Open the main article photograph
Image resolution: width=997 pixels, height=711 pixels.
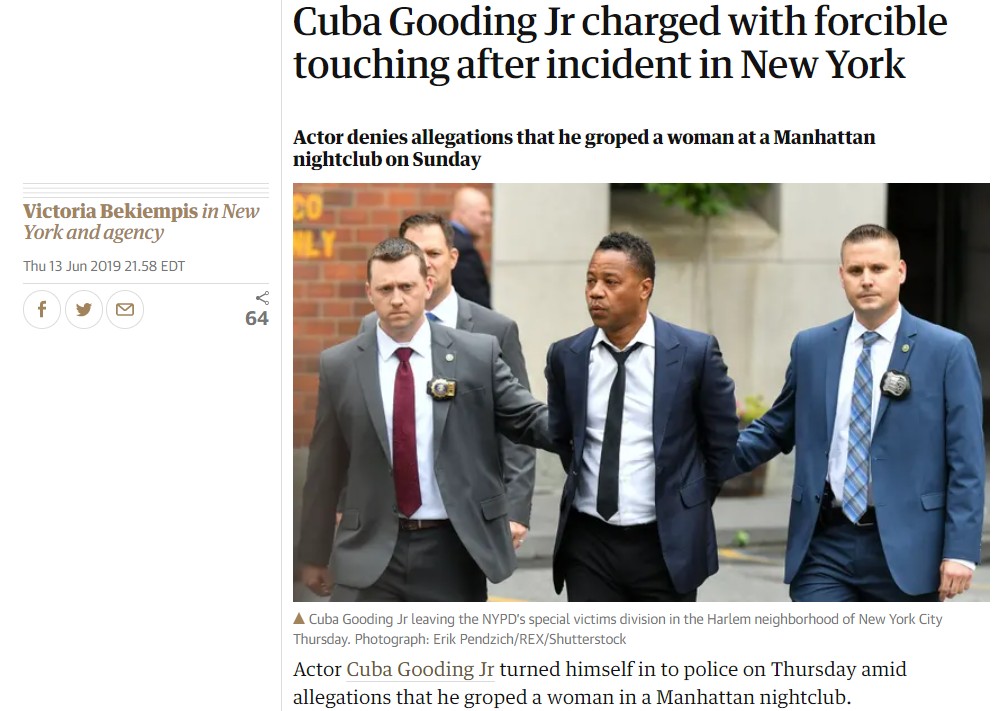[641, 392]
